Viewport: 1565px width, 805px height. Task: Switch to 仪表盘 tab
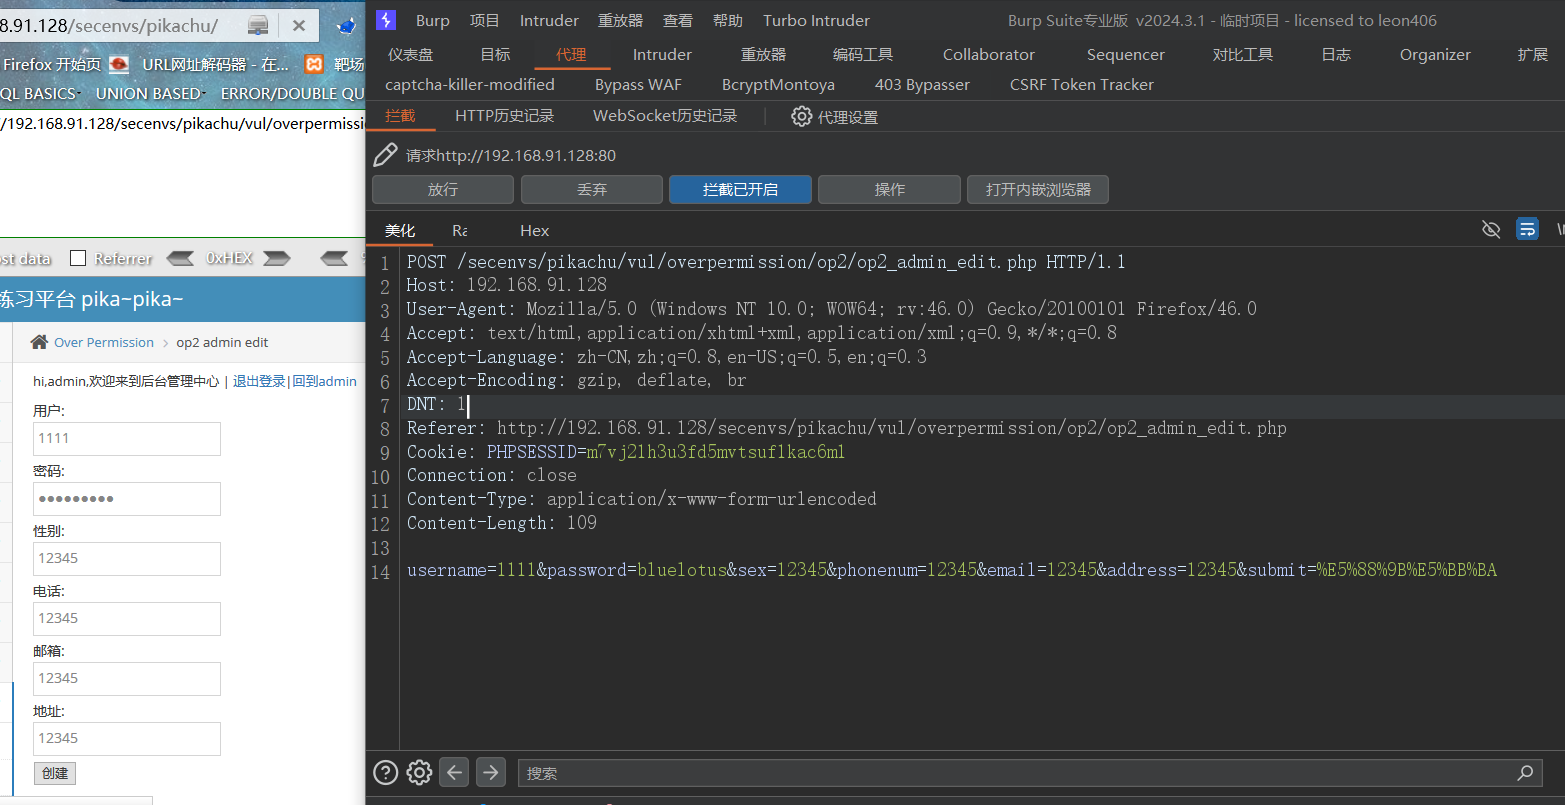pyautogui.click(x=411, y=54)
